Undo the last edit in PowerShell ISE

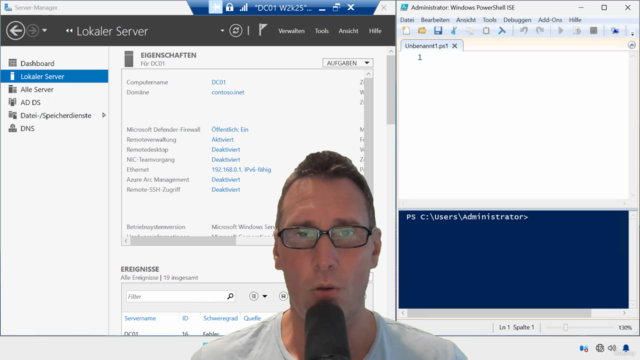point(524,31)
